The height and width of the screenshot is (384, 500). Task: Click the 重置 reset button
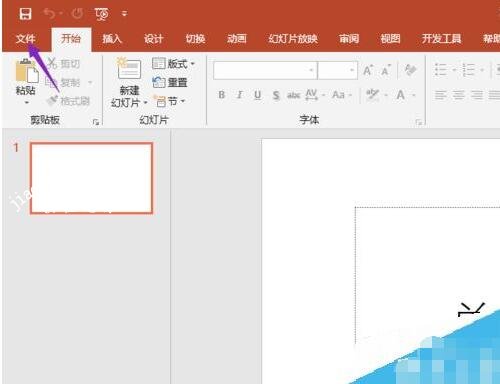[x=170, y=82]
